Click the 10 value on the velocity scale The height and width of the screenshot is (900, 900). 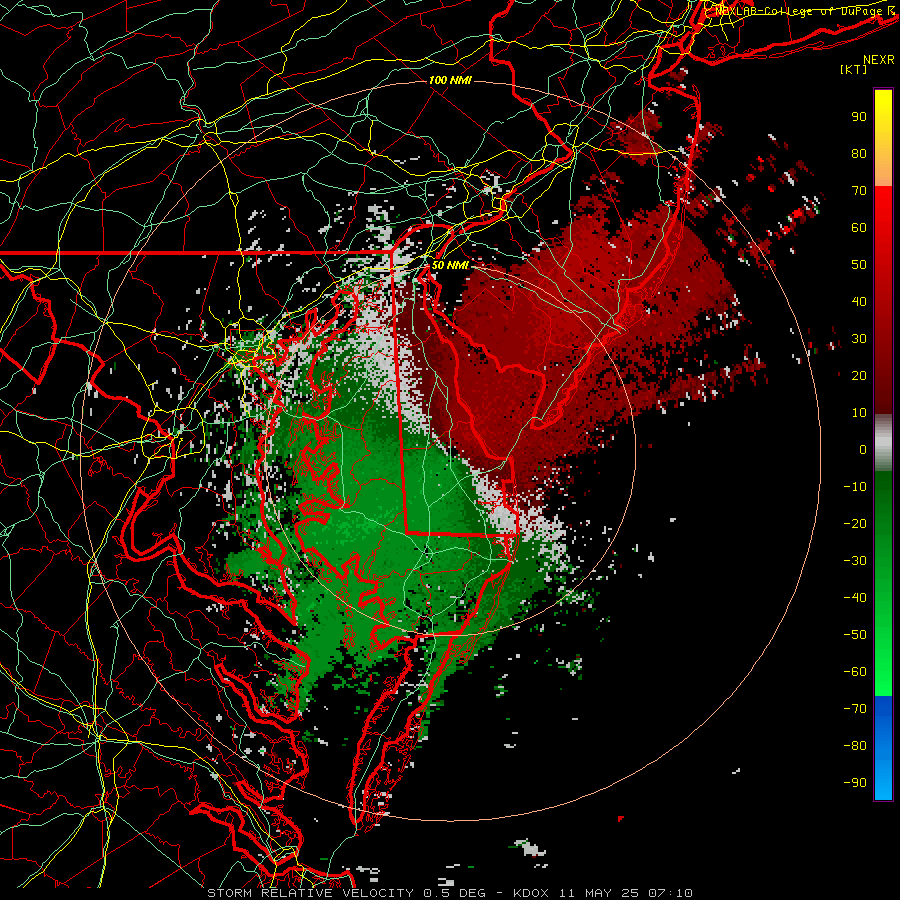point(859,413)
